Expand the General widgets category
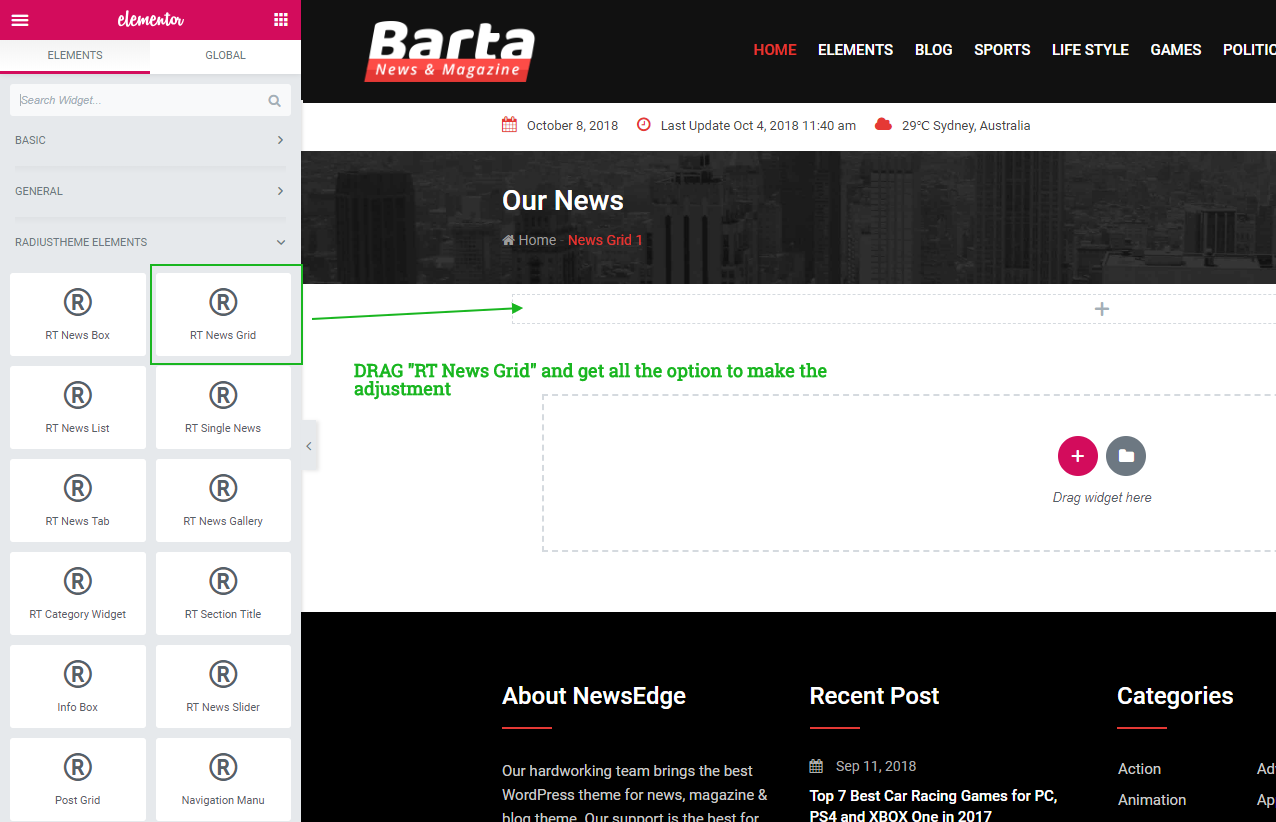 (x=150, y=191)
